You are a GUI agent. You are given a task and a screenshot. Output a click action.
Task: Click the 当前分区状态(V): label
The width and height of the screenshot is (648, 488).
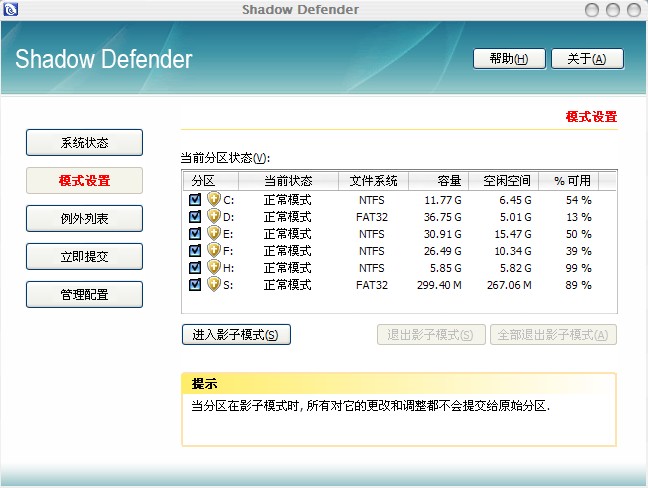(x=225, y=158)
